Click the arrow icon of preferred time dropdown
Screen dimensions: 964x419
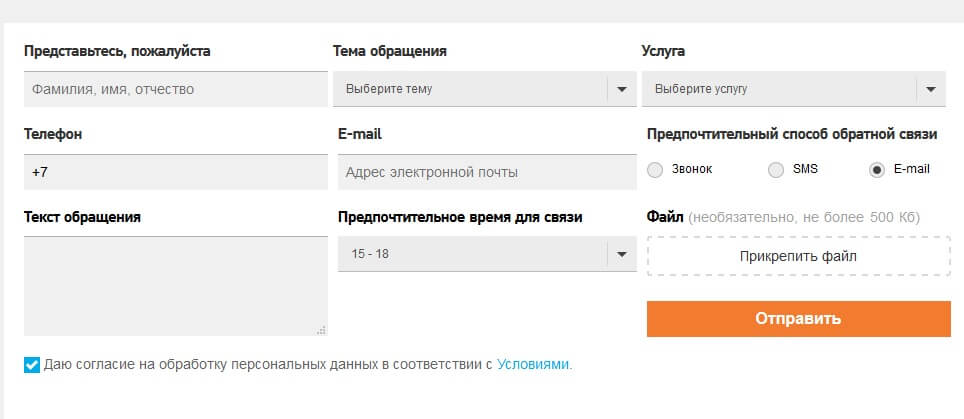tap(622, 254)
